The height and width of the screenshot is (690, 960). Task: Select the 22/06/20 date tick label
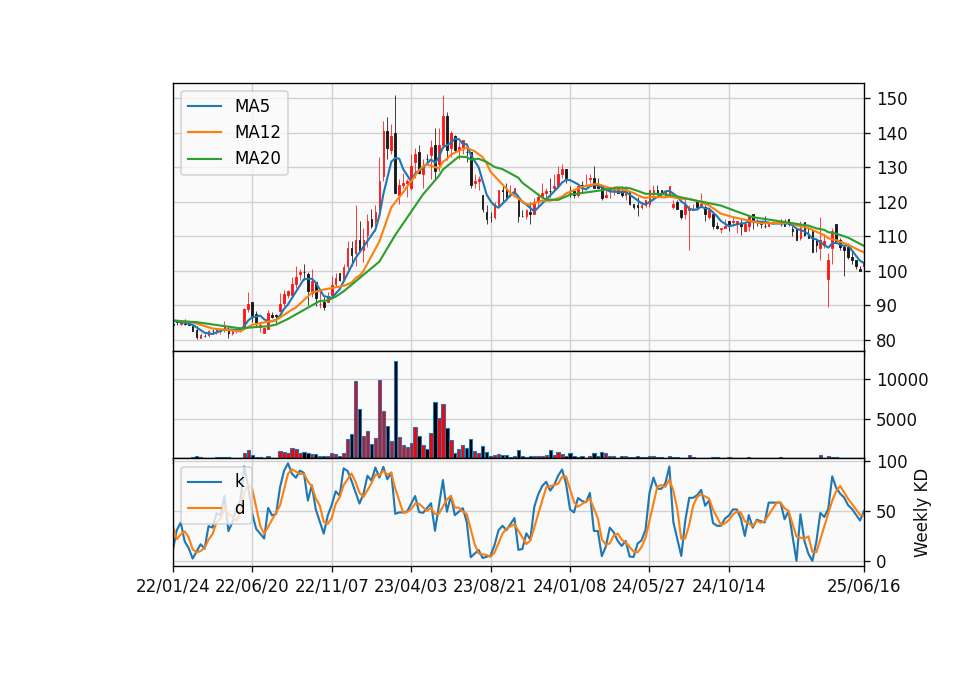coord(252,586)
